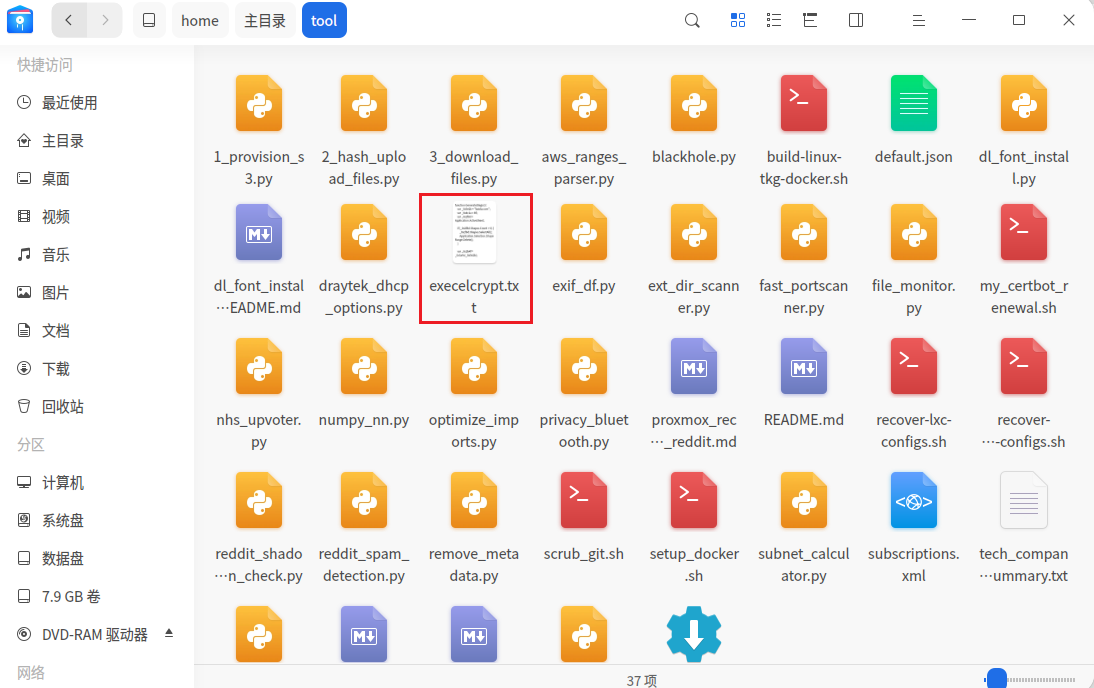The image size is (1094, 688).
Task: Select the execelcrypt.txt file thumbnail
Action: point(474,232)
